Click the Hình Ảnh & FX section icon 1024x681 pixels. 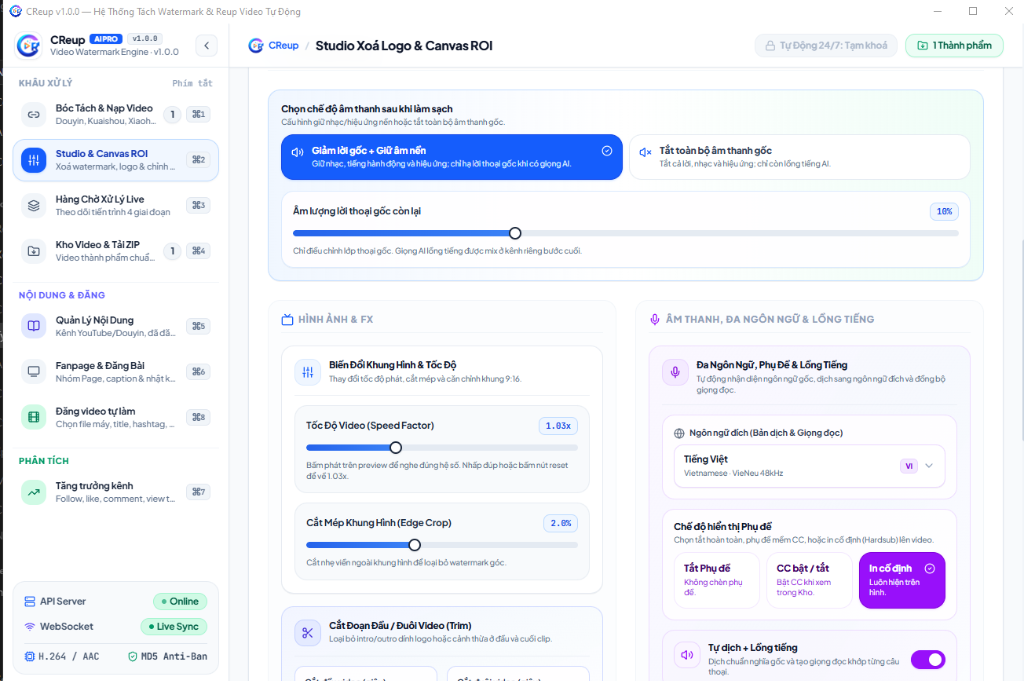pyautogui.click(x=287, y=319)
